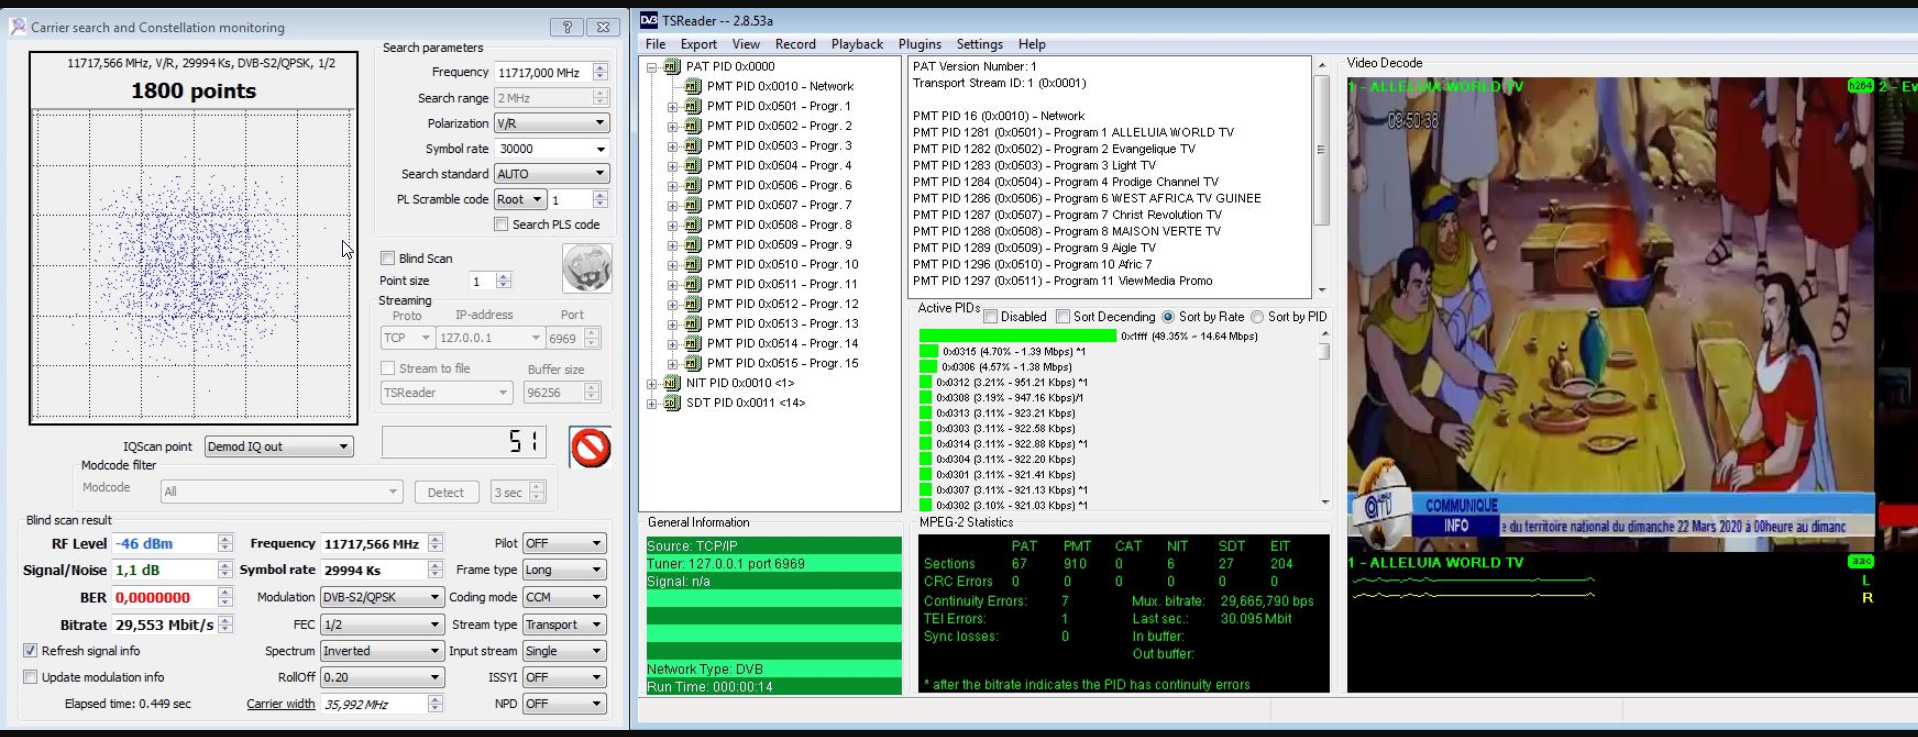Open the Export menu
This screenshot has width=1918, height=737.
[x=698, y=44]
